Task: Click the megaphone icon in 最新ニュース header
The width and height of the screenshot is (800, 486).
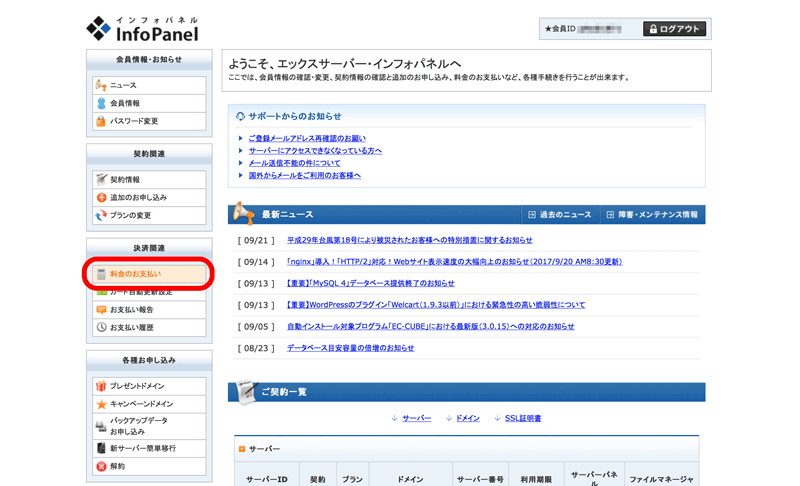Action: click(x=243, y=213)
